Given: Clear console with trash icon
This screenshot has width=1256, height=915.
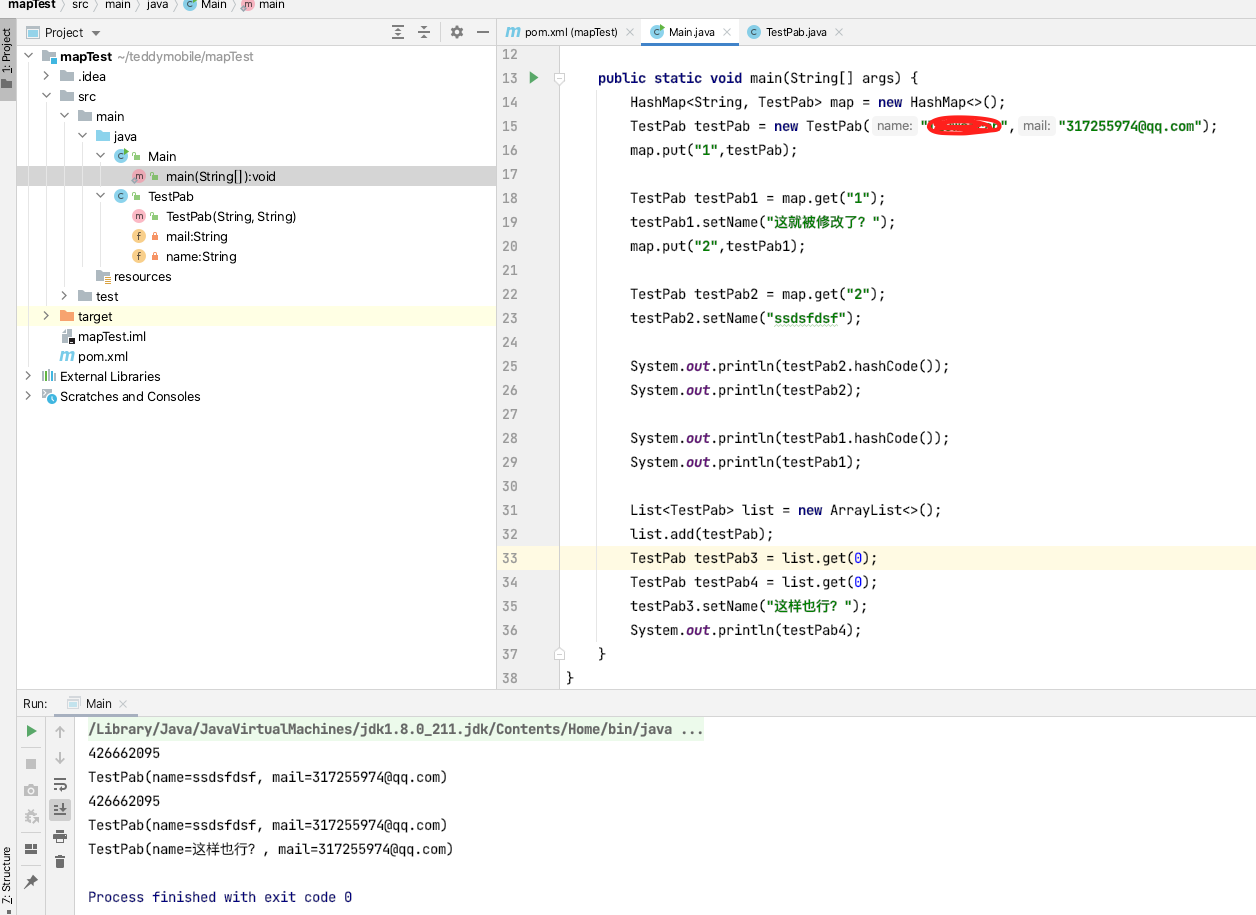Looking at the screenshot, I should (x=60, y=861).
